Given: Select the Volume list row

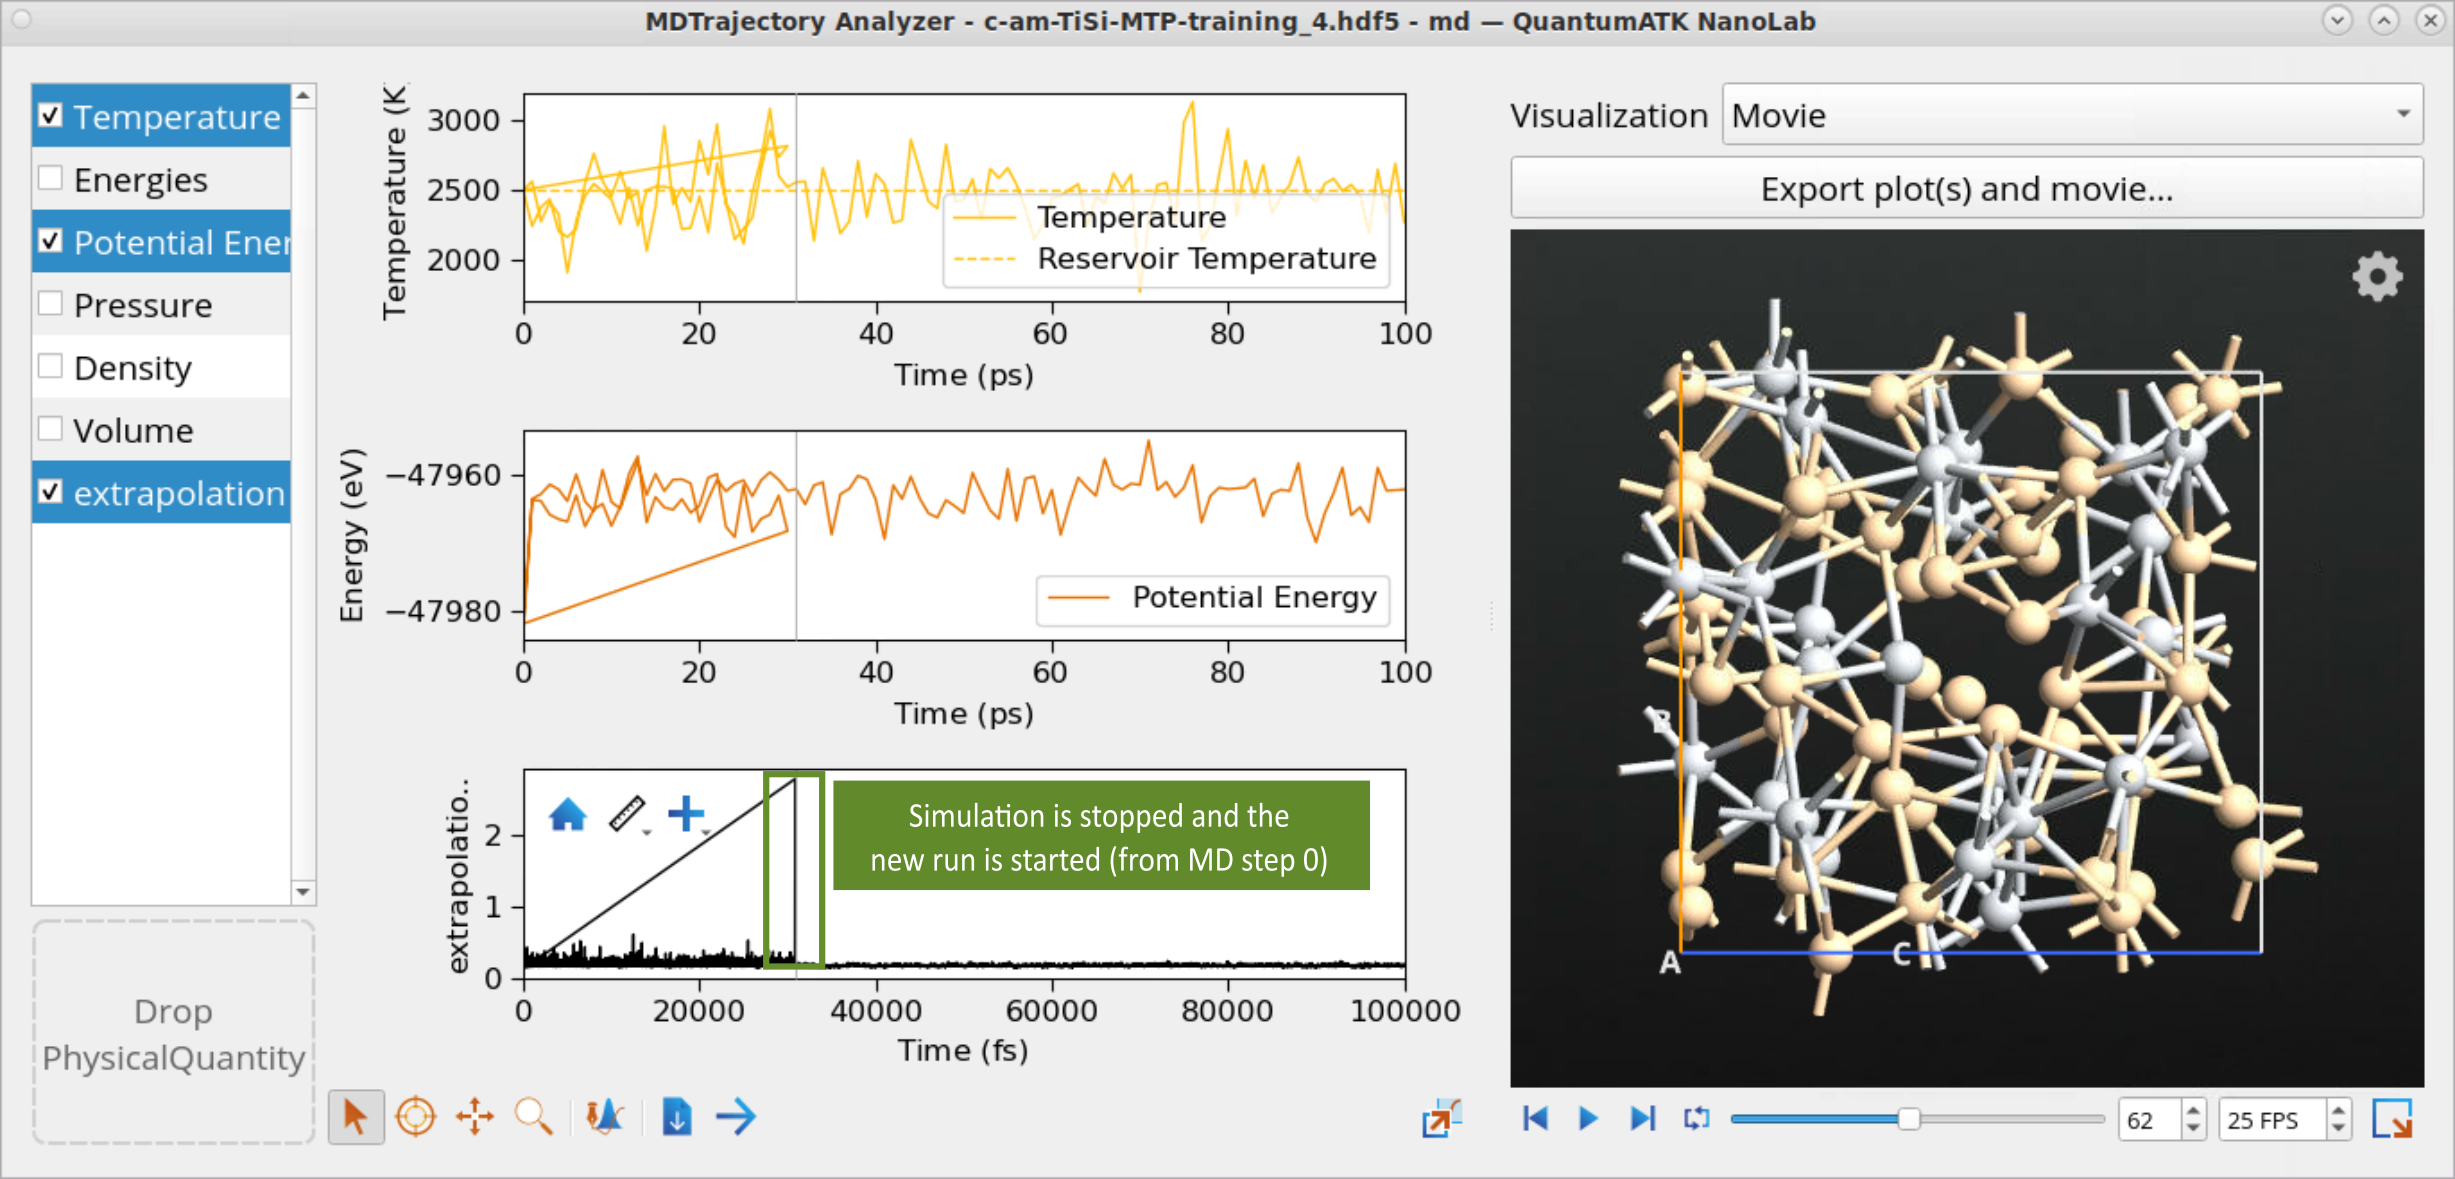Looking at the screenshot, I should click(162, 429).
